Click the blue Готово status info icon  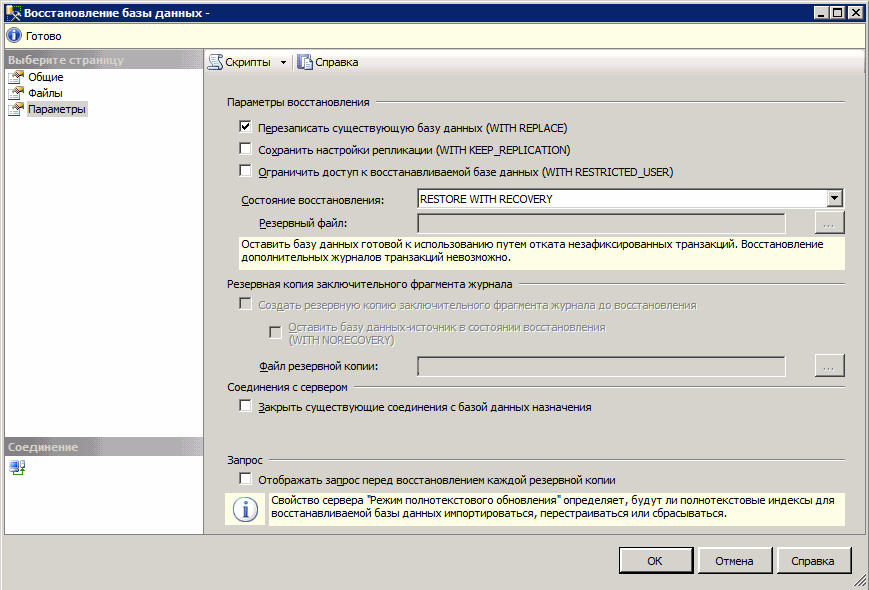14,35
